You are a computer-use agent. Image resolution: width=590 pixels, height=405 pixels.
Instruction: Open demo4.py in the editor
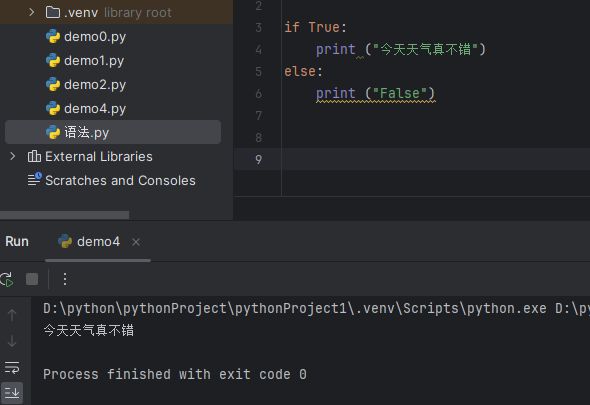click(95, 109)
